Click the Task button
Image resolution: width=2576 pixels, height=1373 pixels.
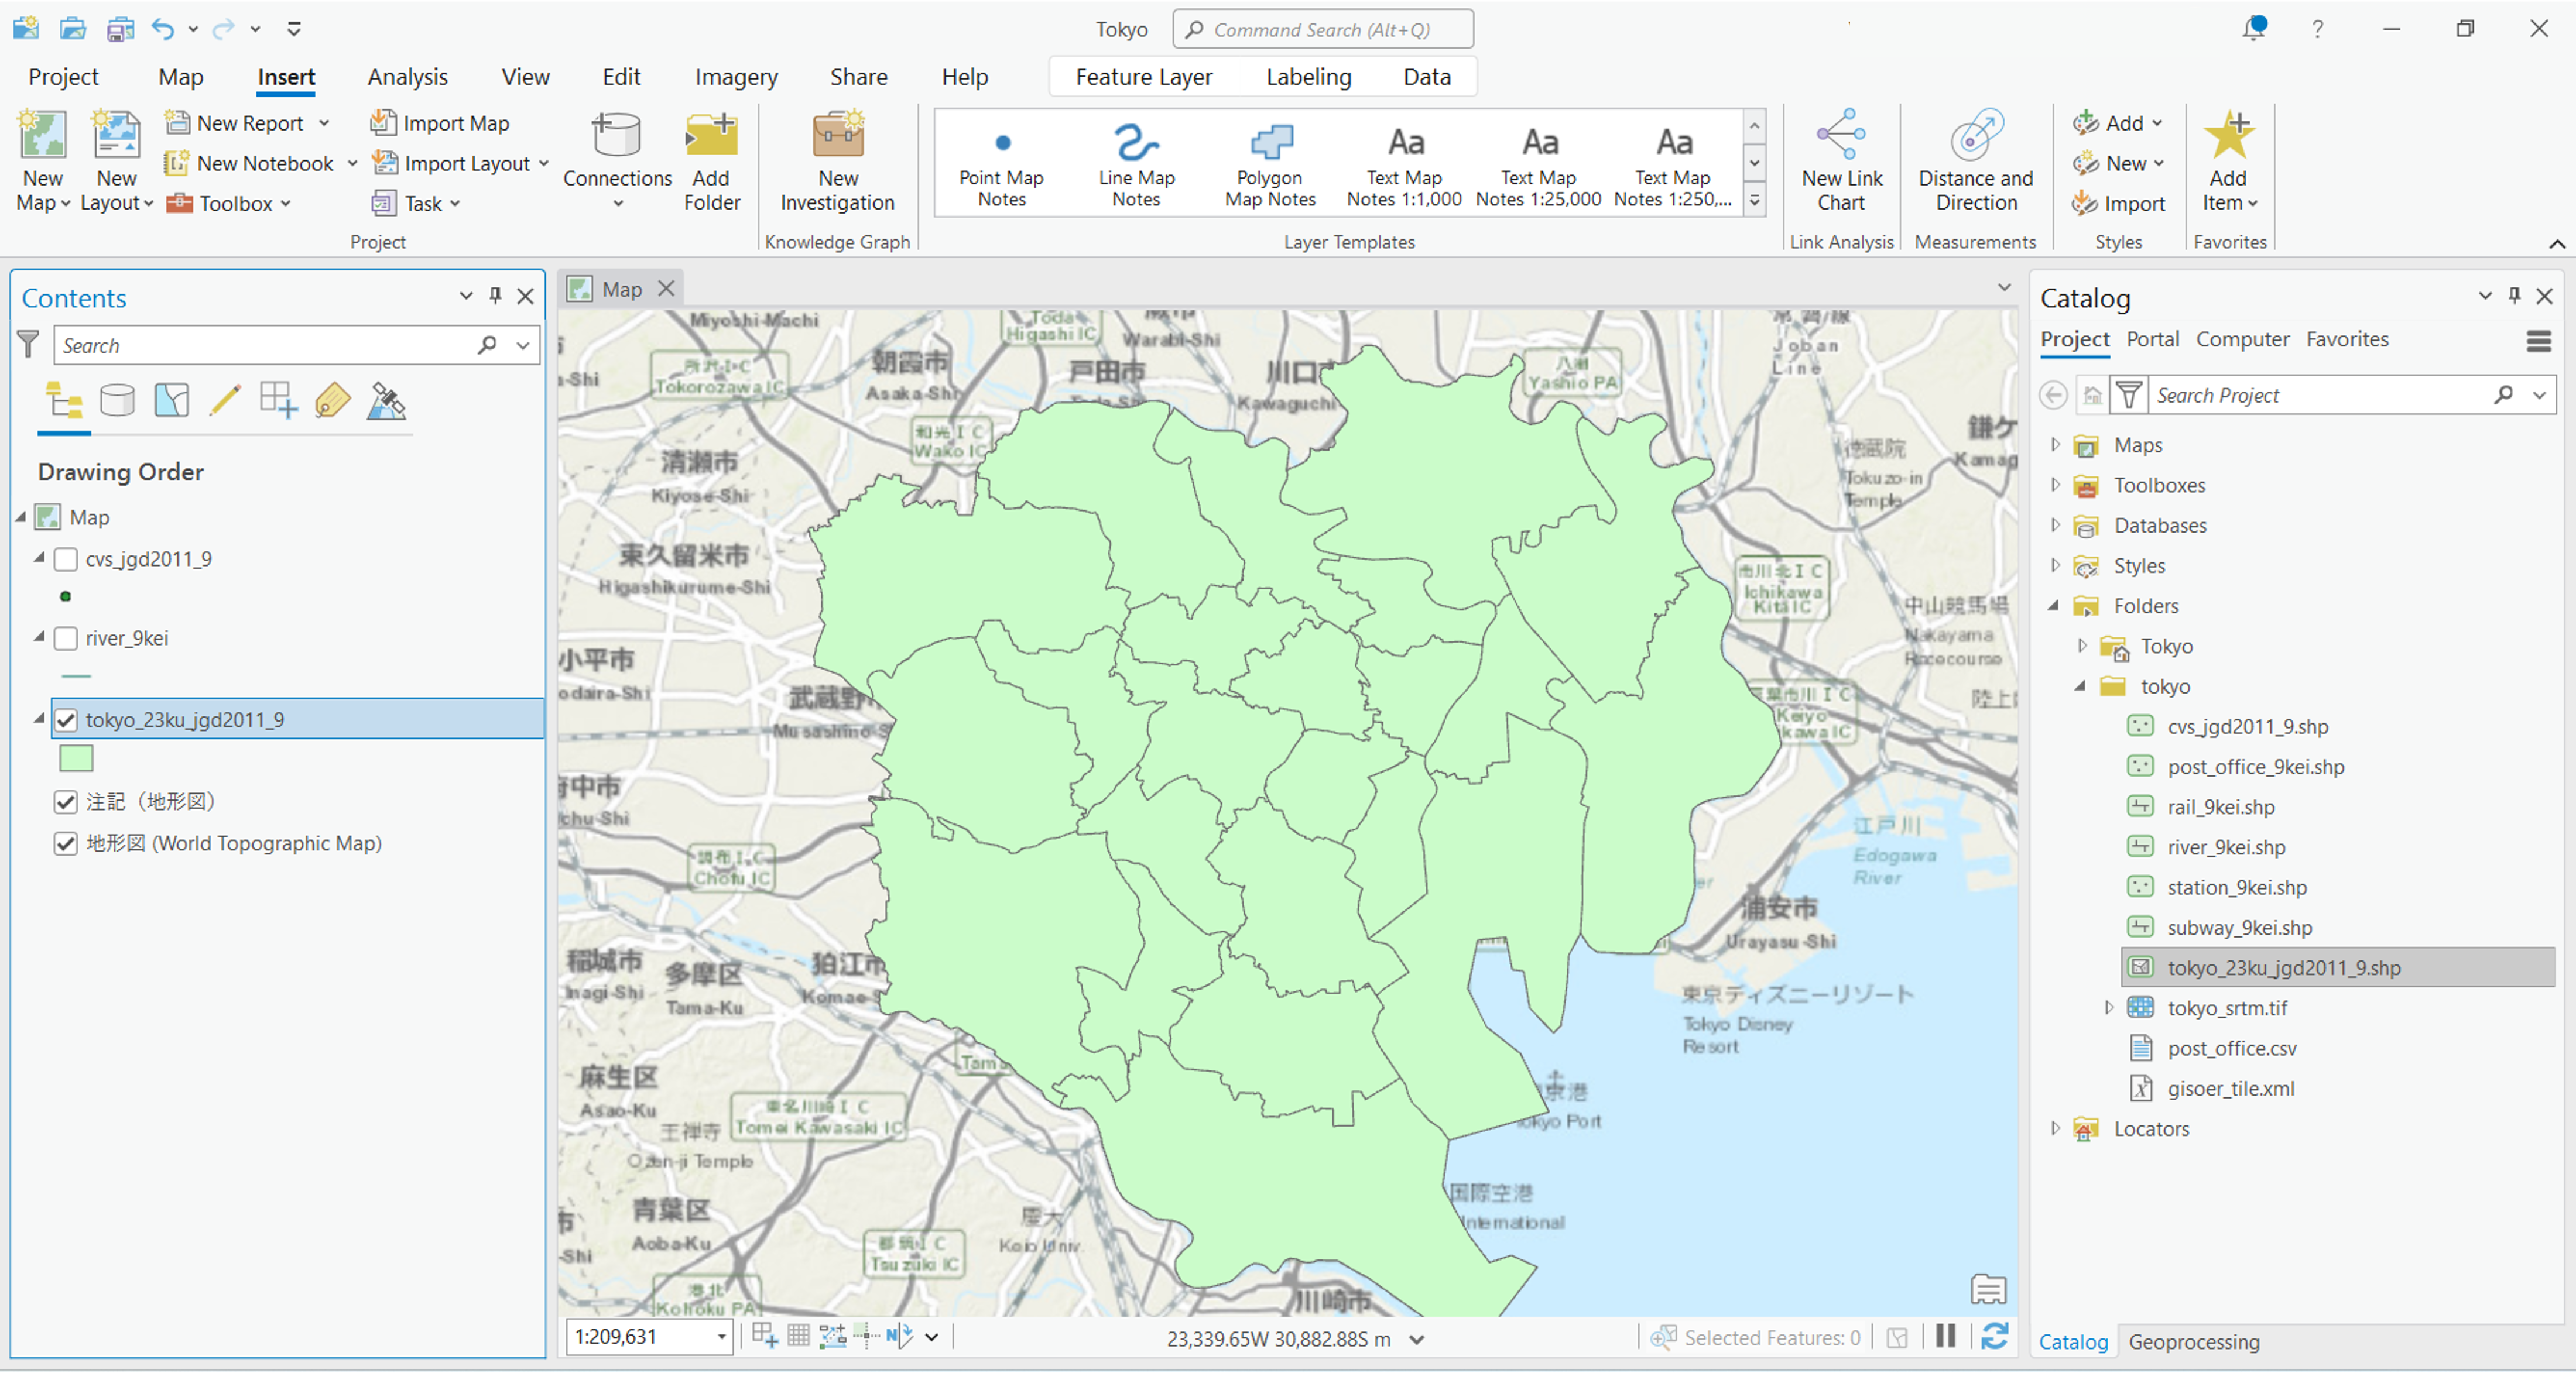click(416, 203)
